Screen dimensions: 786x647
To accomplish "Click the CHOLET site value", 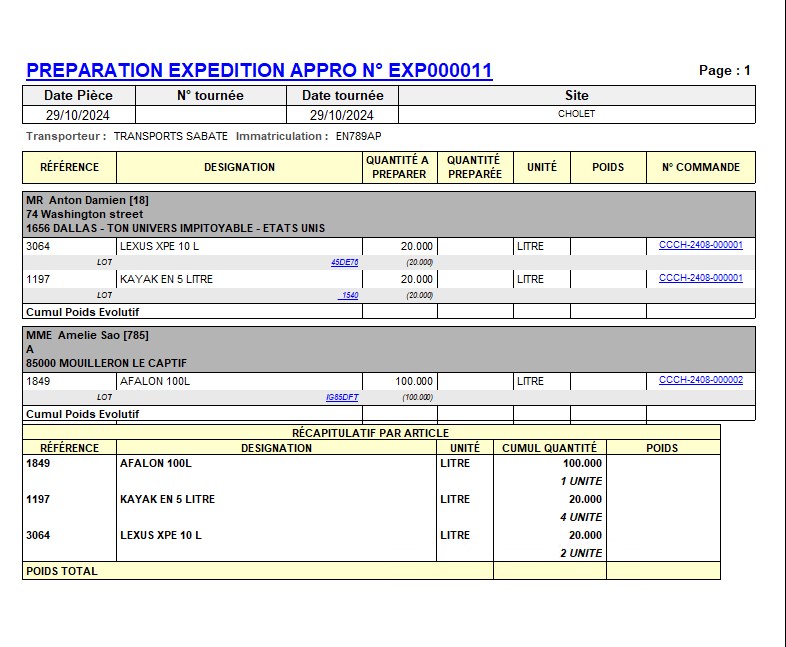I will [x=576, y=114].
